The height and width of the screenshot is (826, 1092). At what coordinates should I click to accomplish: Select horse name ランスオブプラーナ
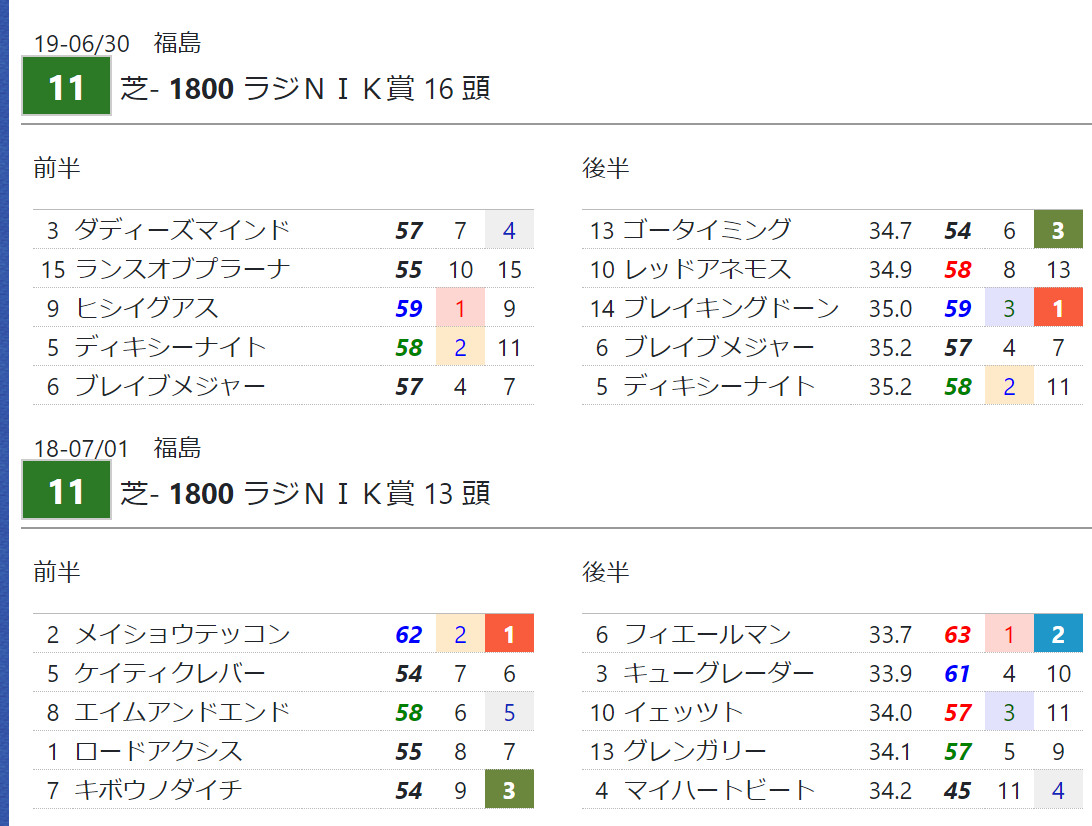(x=182, y=269)
